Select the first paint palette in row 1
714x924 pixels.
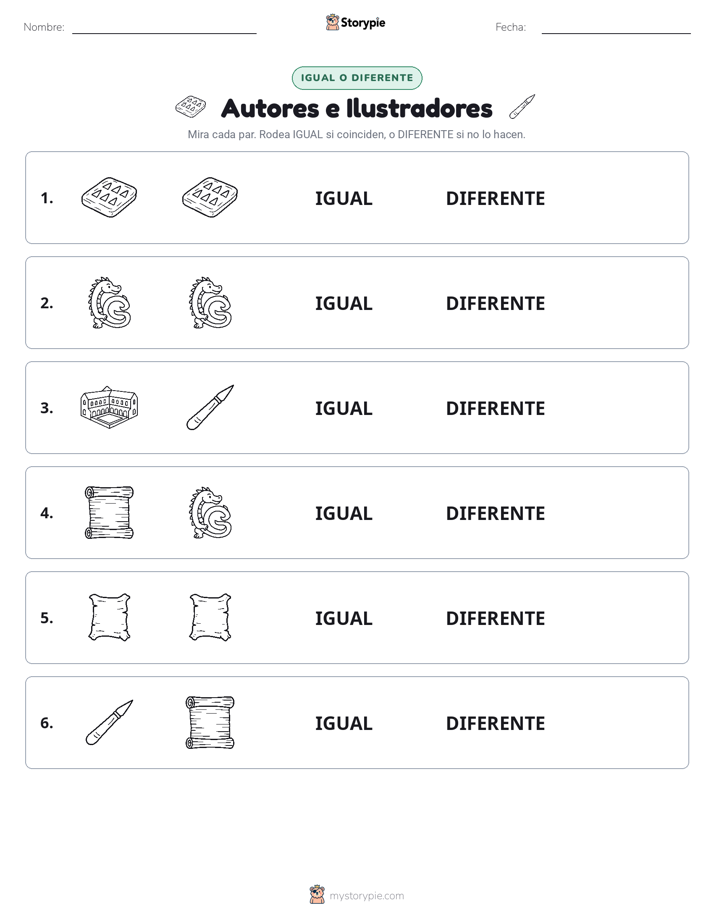coord(109,197)
